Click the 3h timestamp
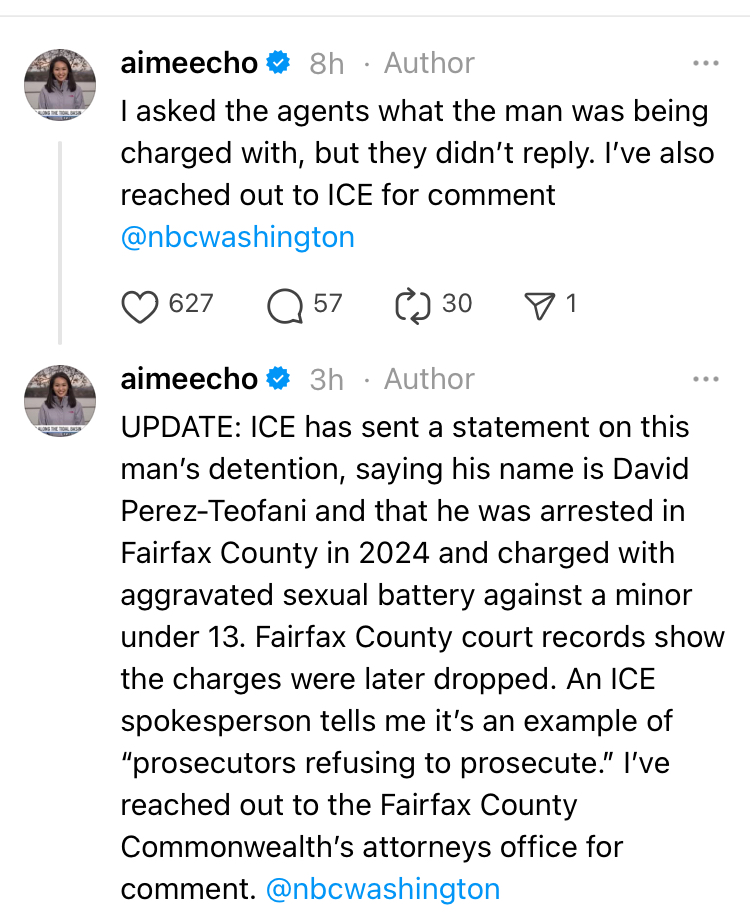Screen dimensions: 750x923 (326, 379)
